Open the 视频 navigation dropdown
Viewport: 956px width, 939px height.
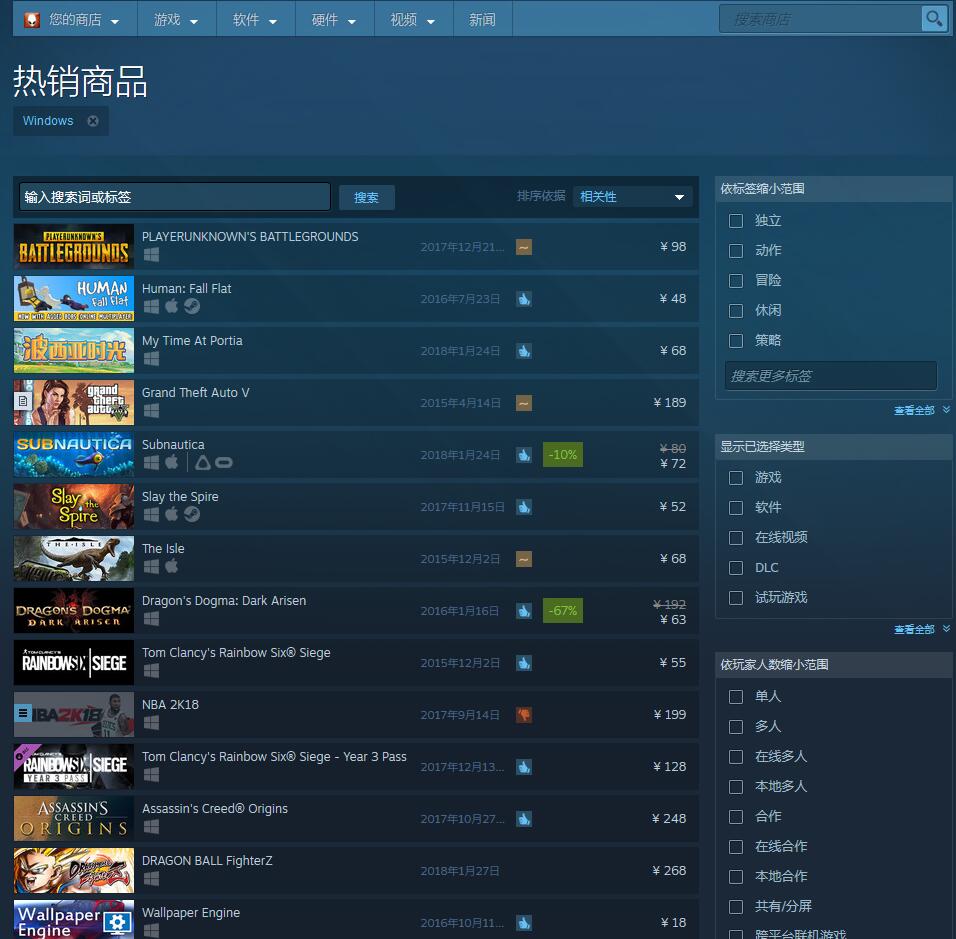click(413, 20)
